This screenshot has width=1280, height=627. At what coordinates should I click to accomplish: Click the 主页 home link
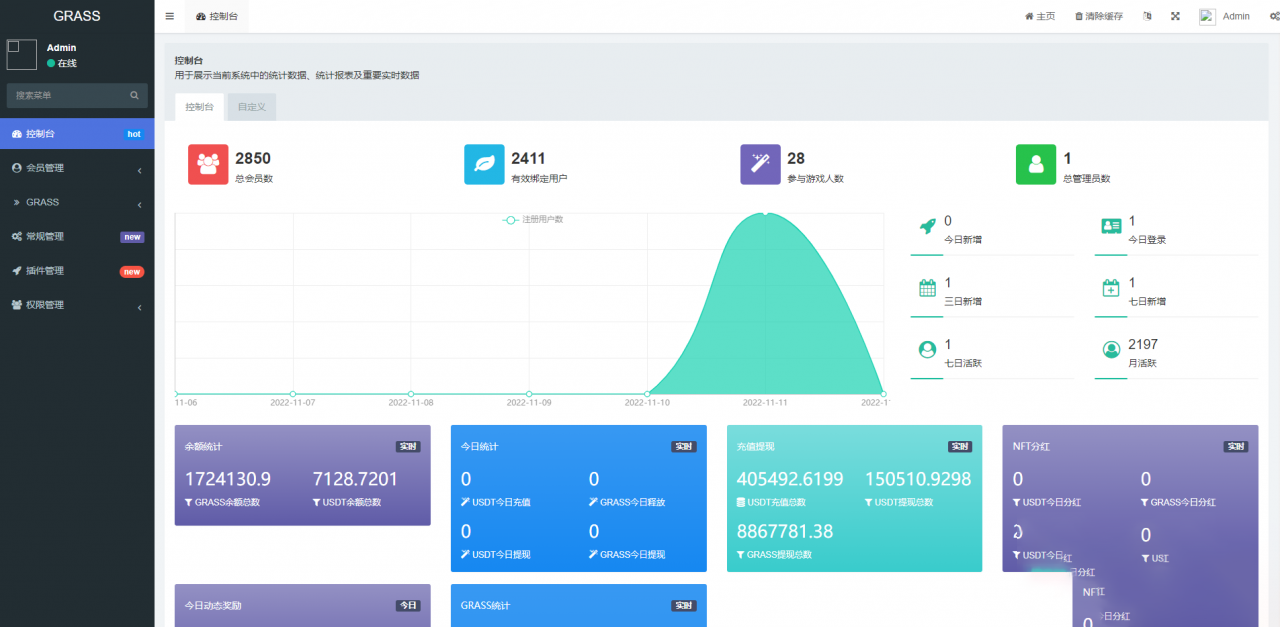pos(1040,16)
